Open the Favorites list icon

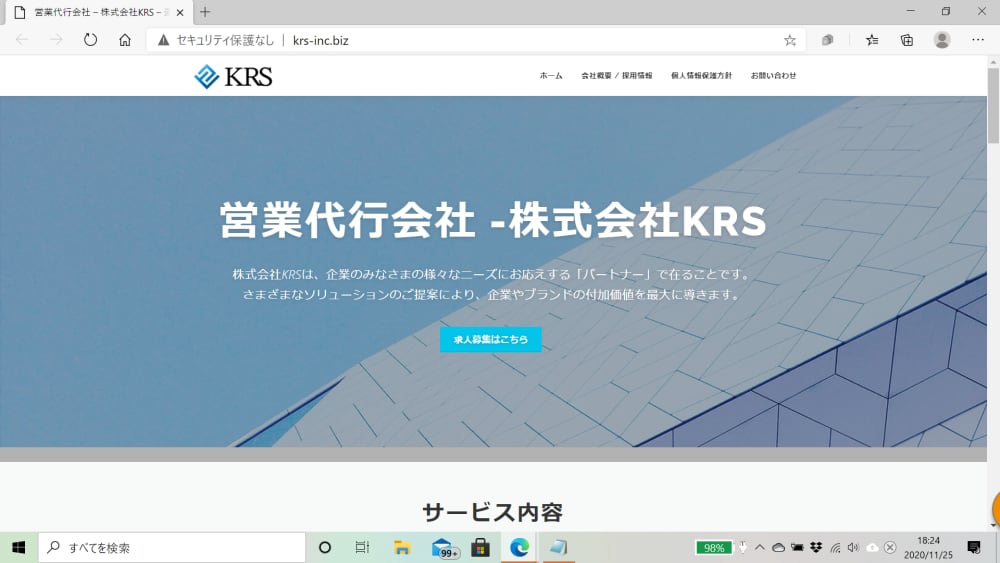point(872,40)
